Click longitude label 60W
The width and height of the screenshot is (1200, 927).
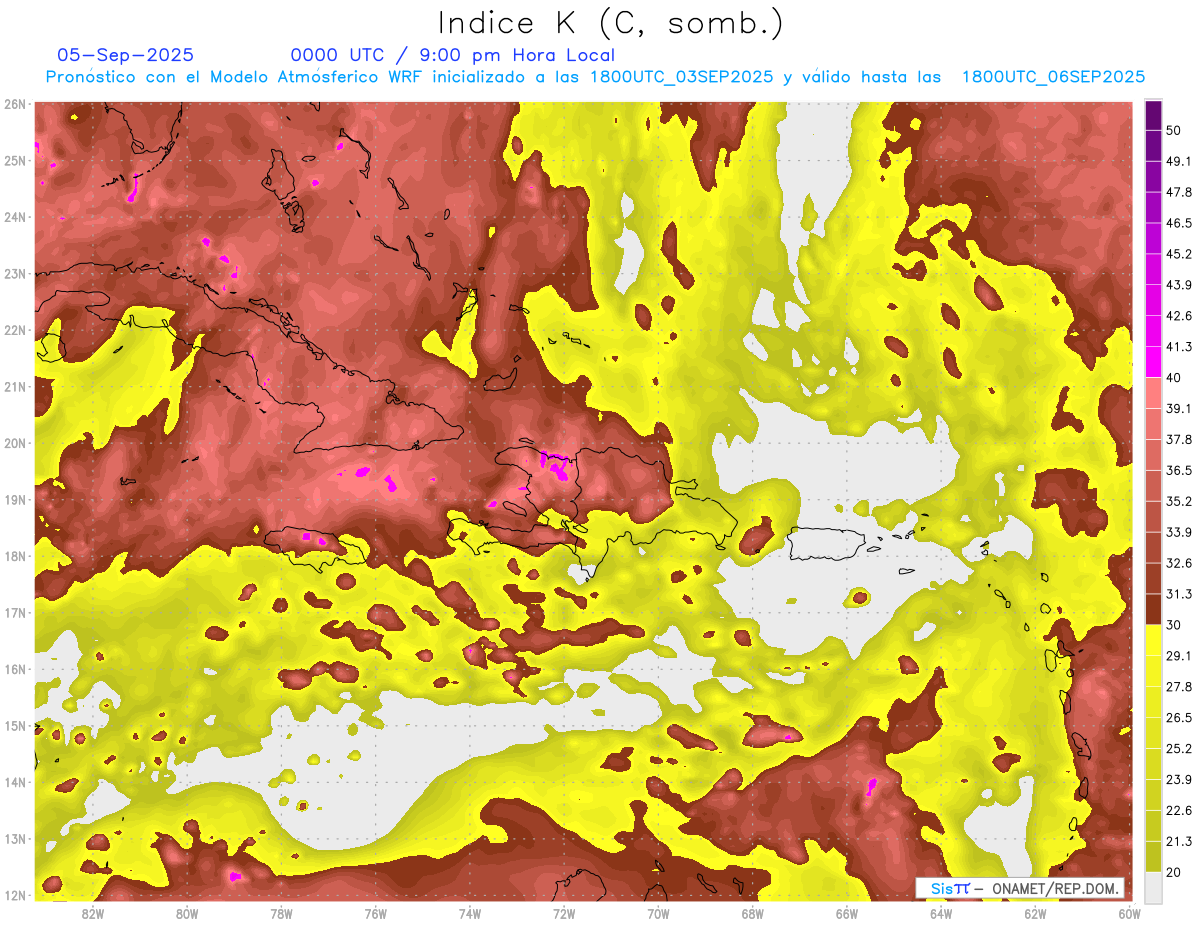(1129, 913)
